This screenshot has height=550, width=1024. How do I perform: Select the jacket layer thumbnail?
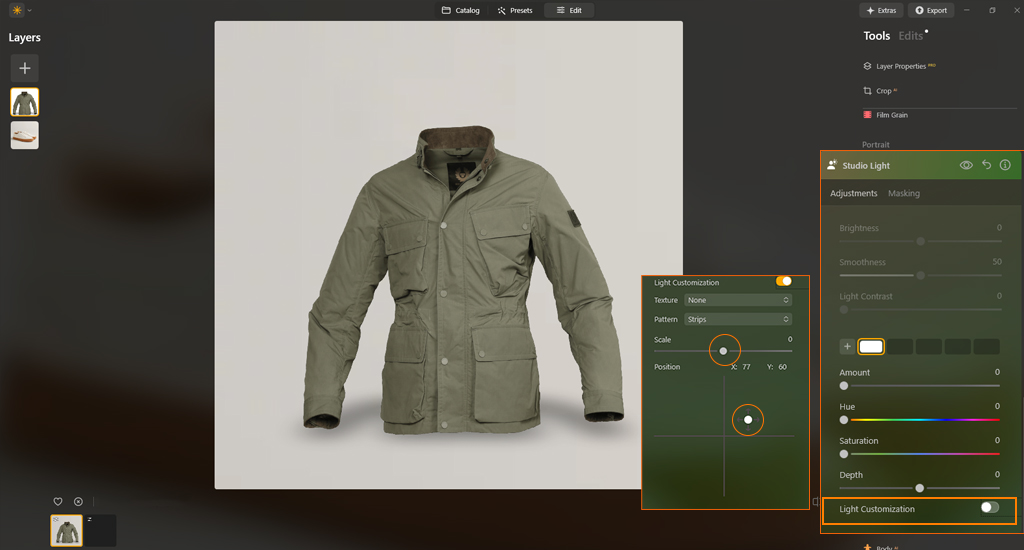(x=25, y=102)
